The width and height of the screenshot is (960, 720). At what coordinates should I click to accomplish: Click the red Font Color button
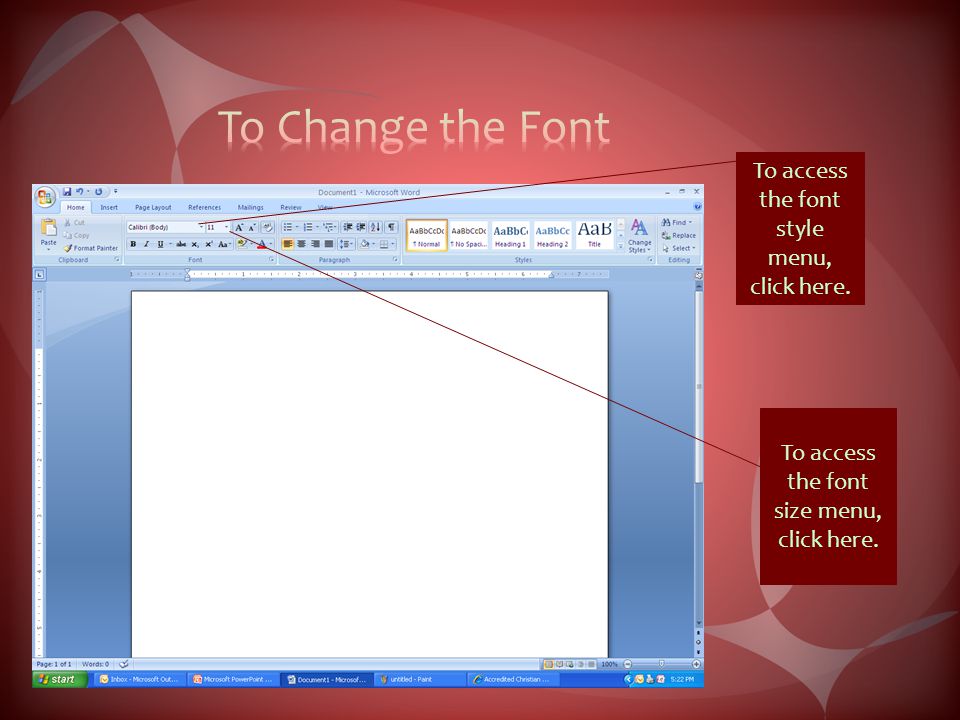[261, 244]
